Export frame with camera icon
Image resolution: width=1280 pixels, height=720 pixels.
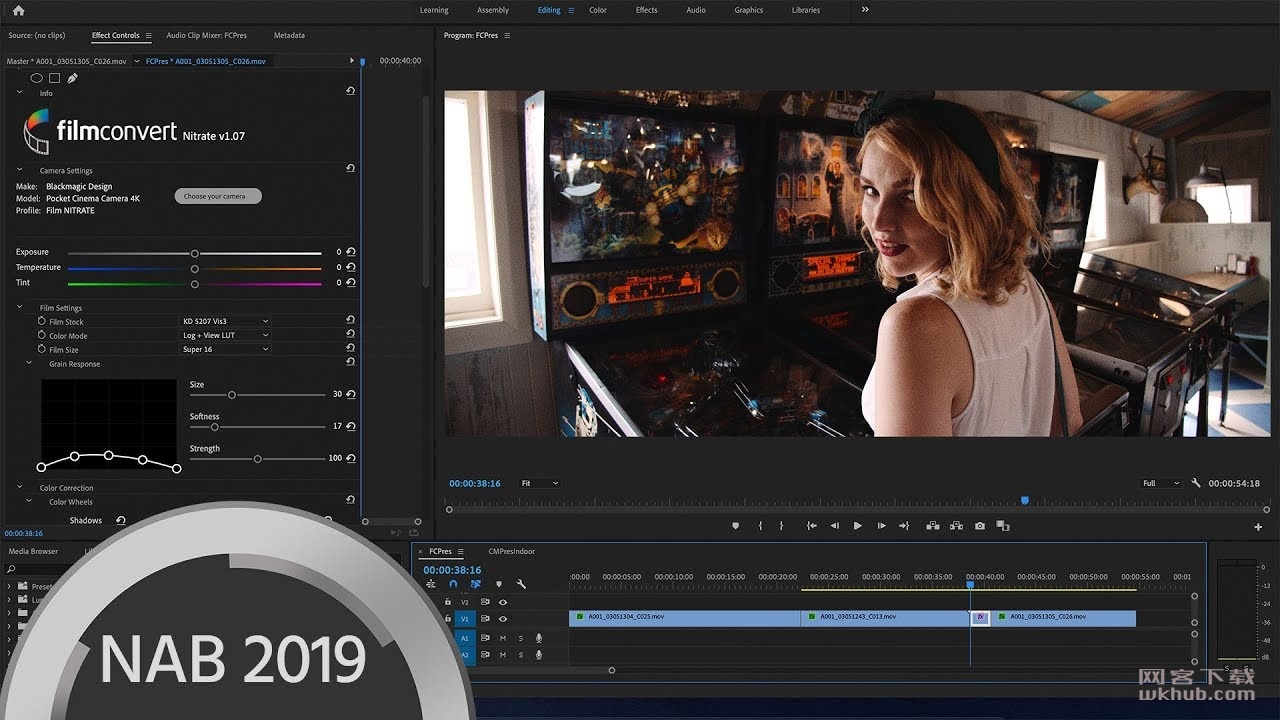point(980,526)
